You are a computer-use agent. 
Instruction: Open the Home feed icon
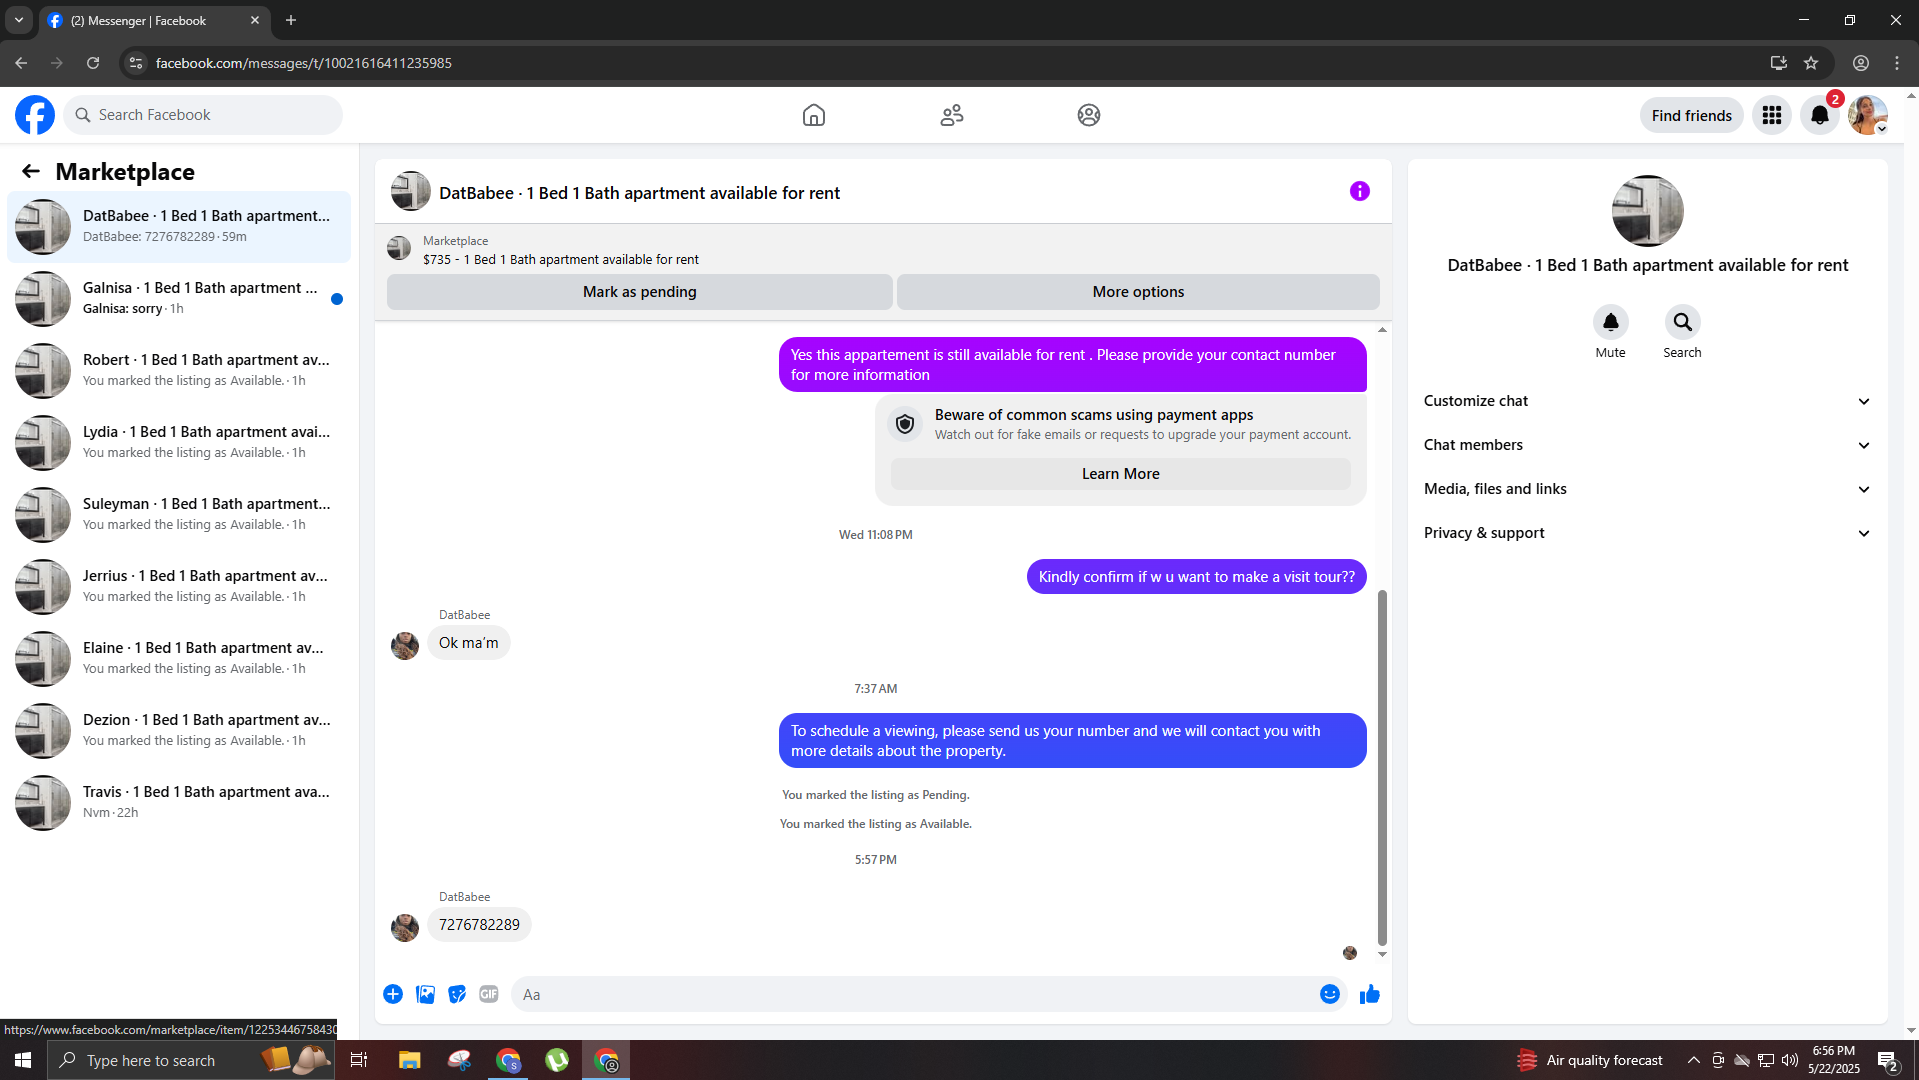(814, 115)
